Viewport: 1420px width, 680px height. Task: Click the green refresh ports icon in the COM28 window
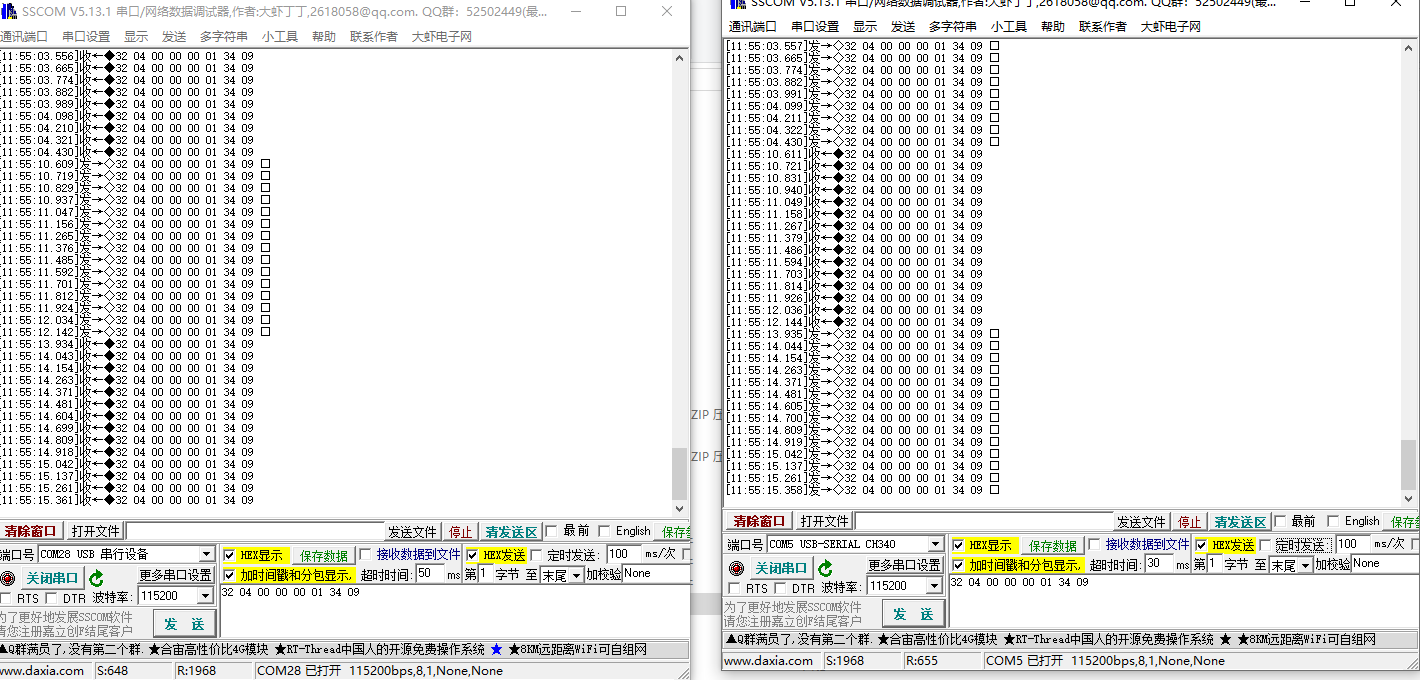click(96, 578)
